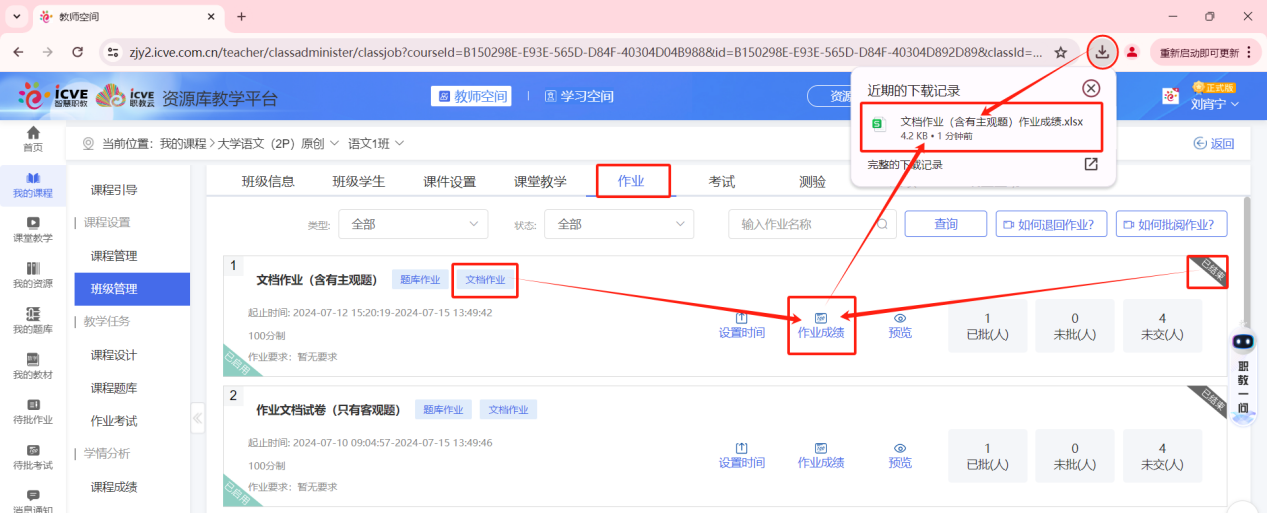Image resolution: width=1267 pixels, height=513 pixels.
Task: Open 课程题库 in the left menu
Action: (x=114, y=388)
